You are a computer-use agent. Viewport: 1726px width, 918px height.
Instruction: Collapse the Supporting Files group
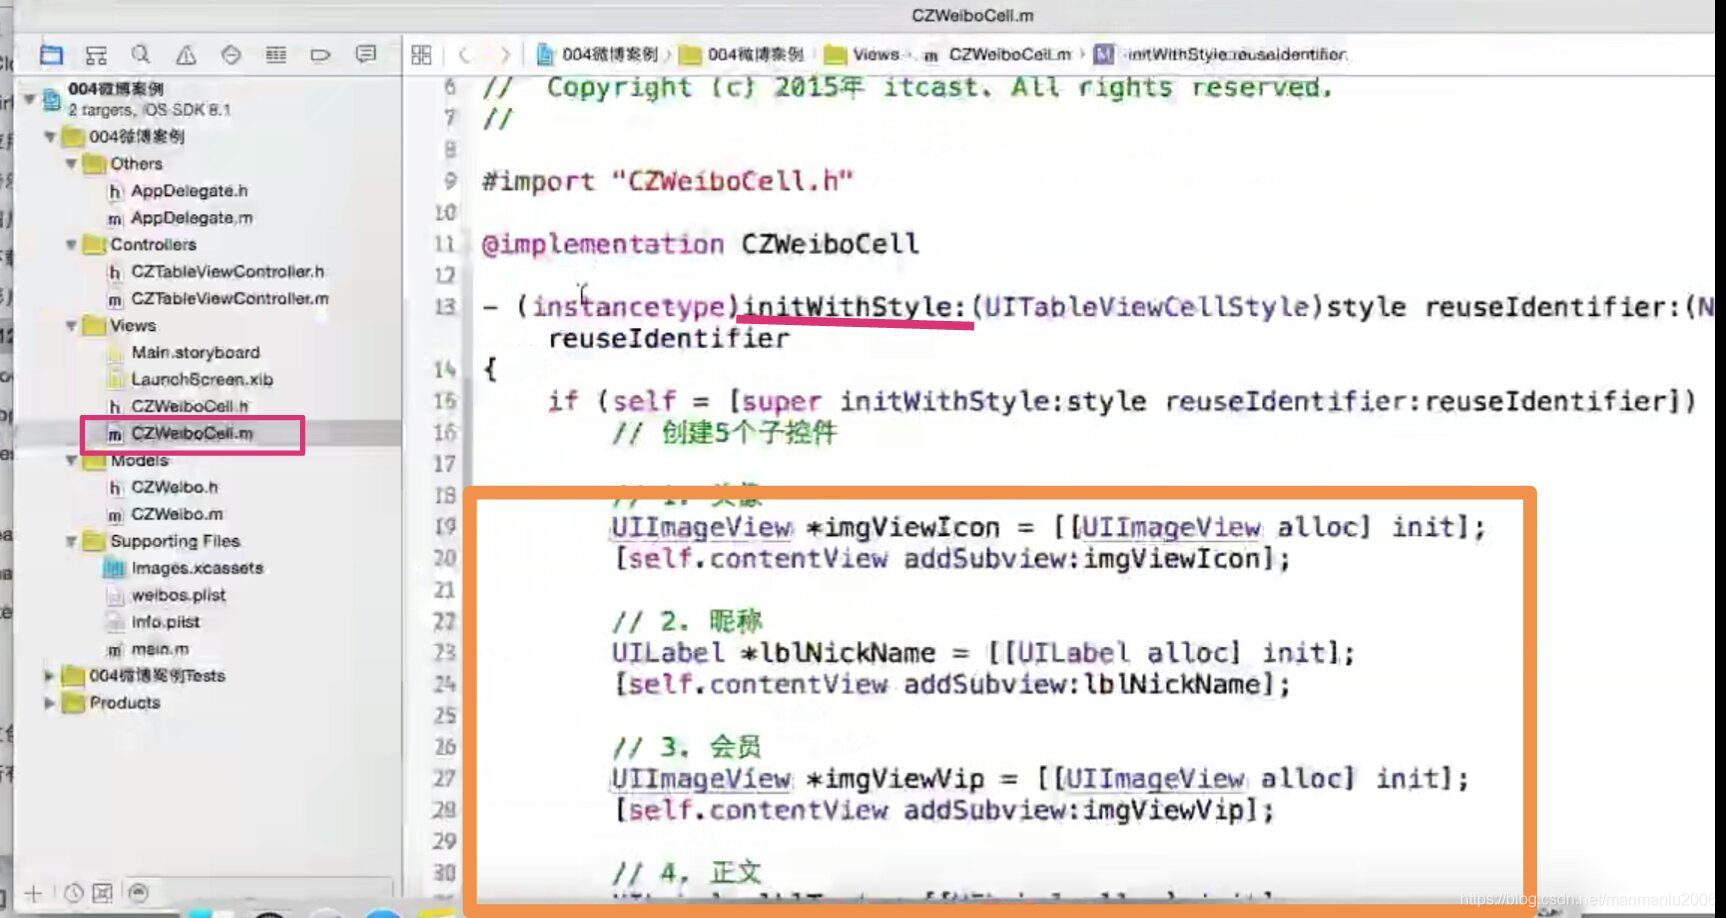(x=71, y=542)
